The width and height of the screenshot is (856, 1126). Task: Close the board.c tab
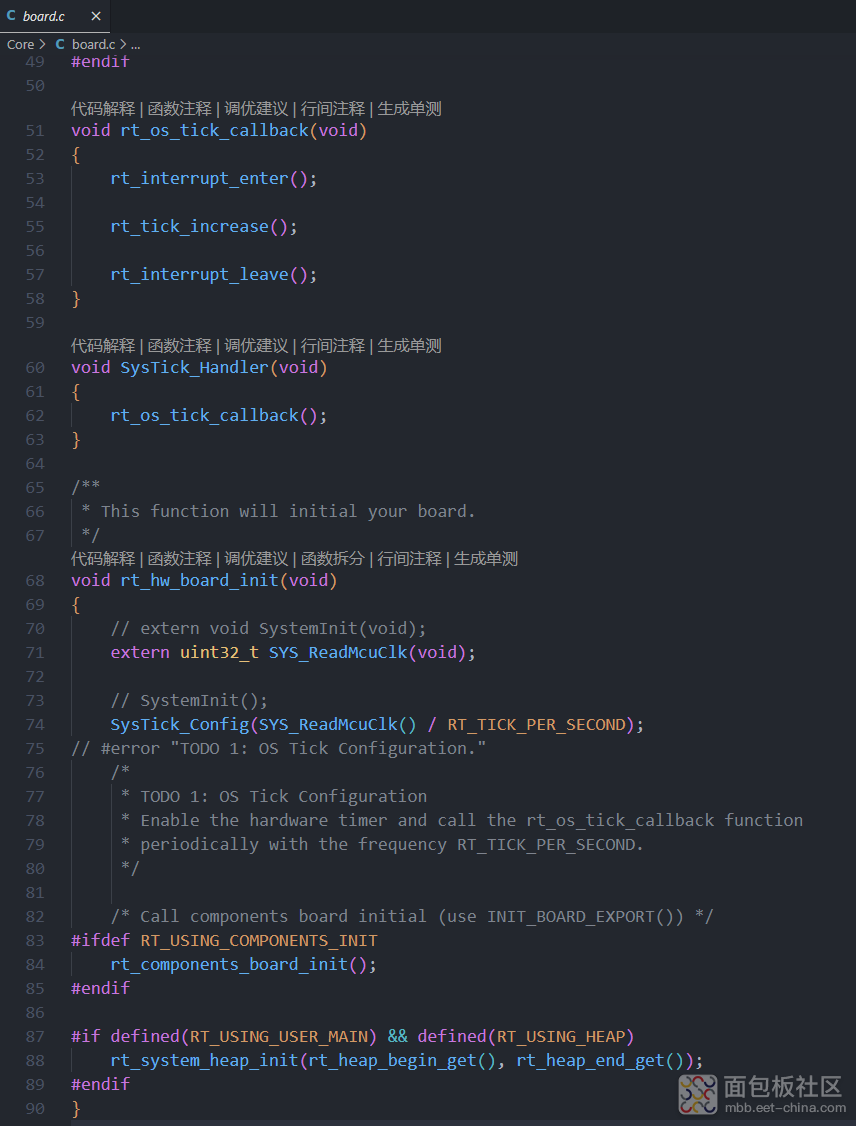pyautogui.click(x=96, y=16)
